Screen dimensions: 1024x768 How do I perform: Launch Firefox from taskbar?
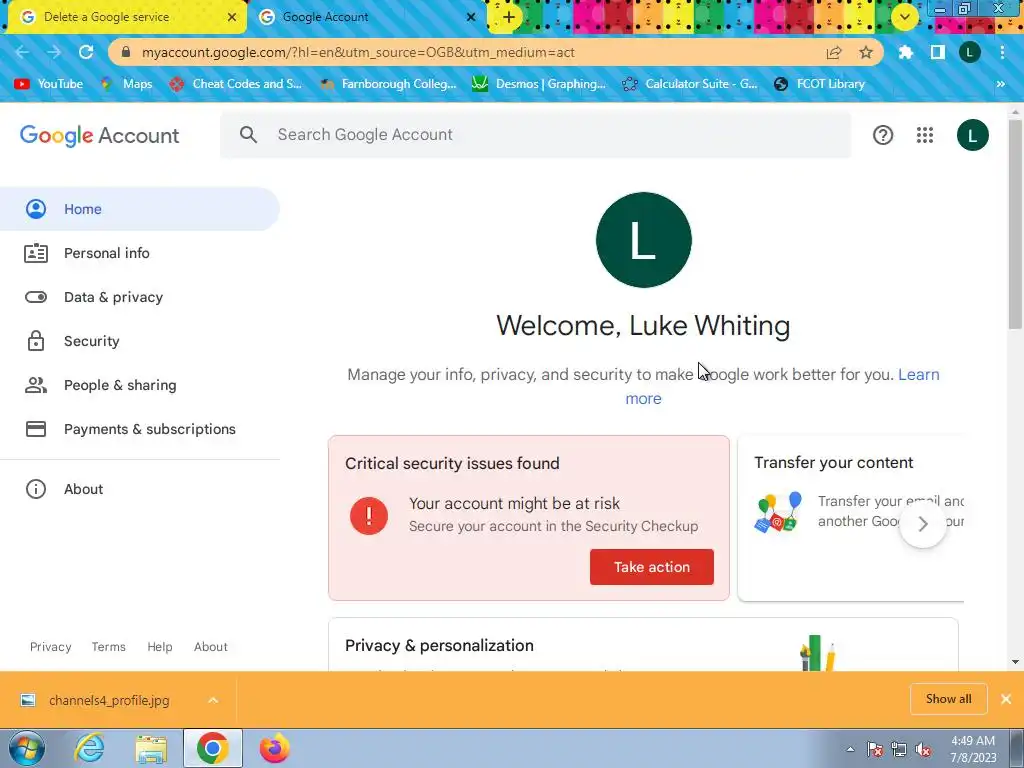274,748
